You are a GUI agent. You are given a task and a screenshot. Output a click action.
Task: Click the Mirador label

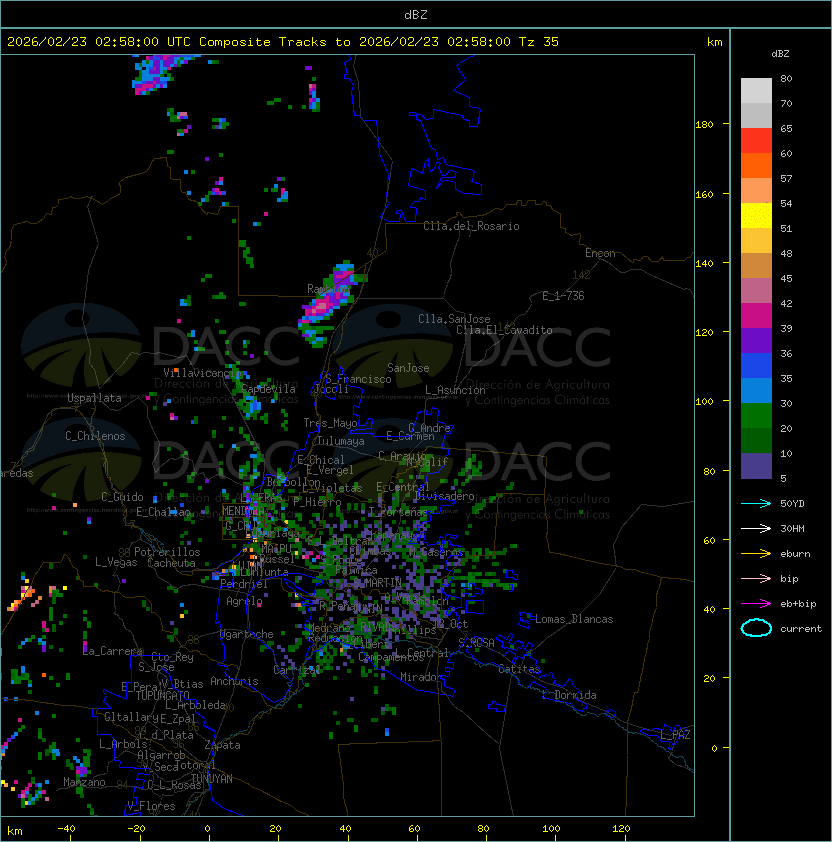pos(422,677)
